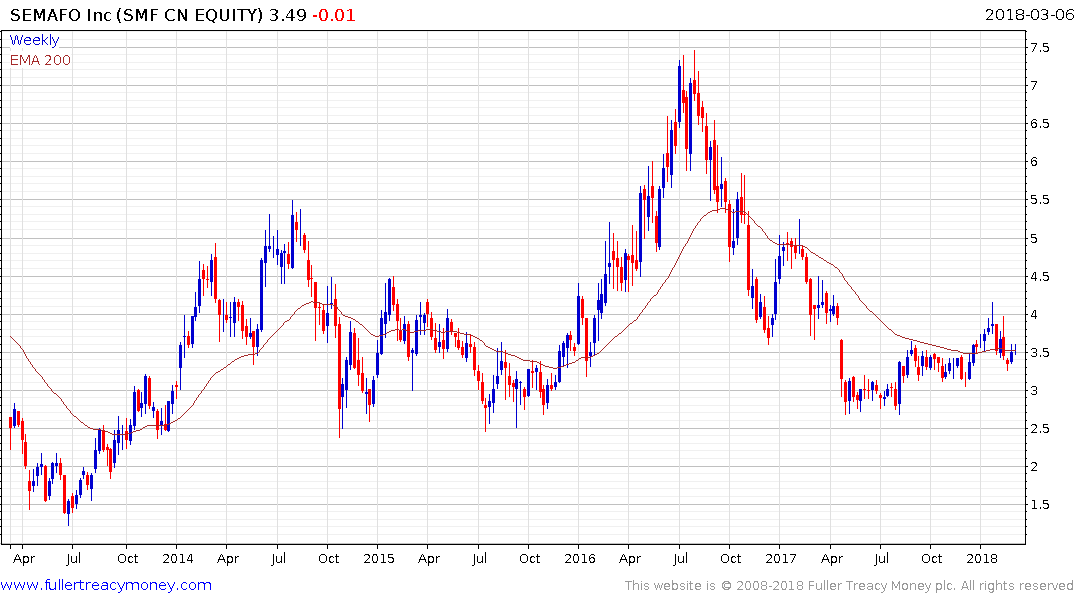1075x600 pixels.
Task: Click the 4 price axis label
Action: [1035, 315]
